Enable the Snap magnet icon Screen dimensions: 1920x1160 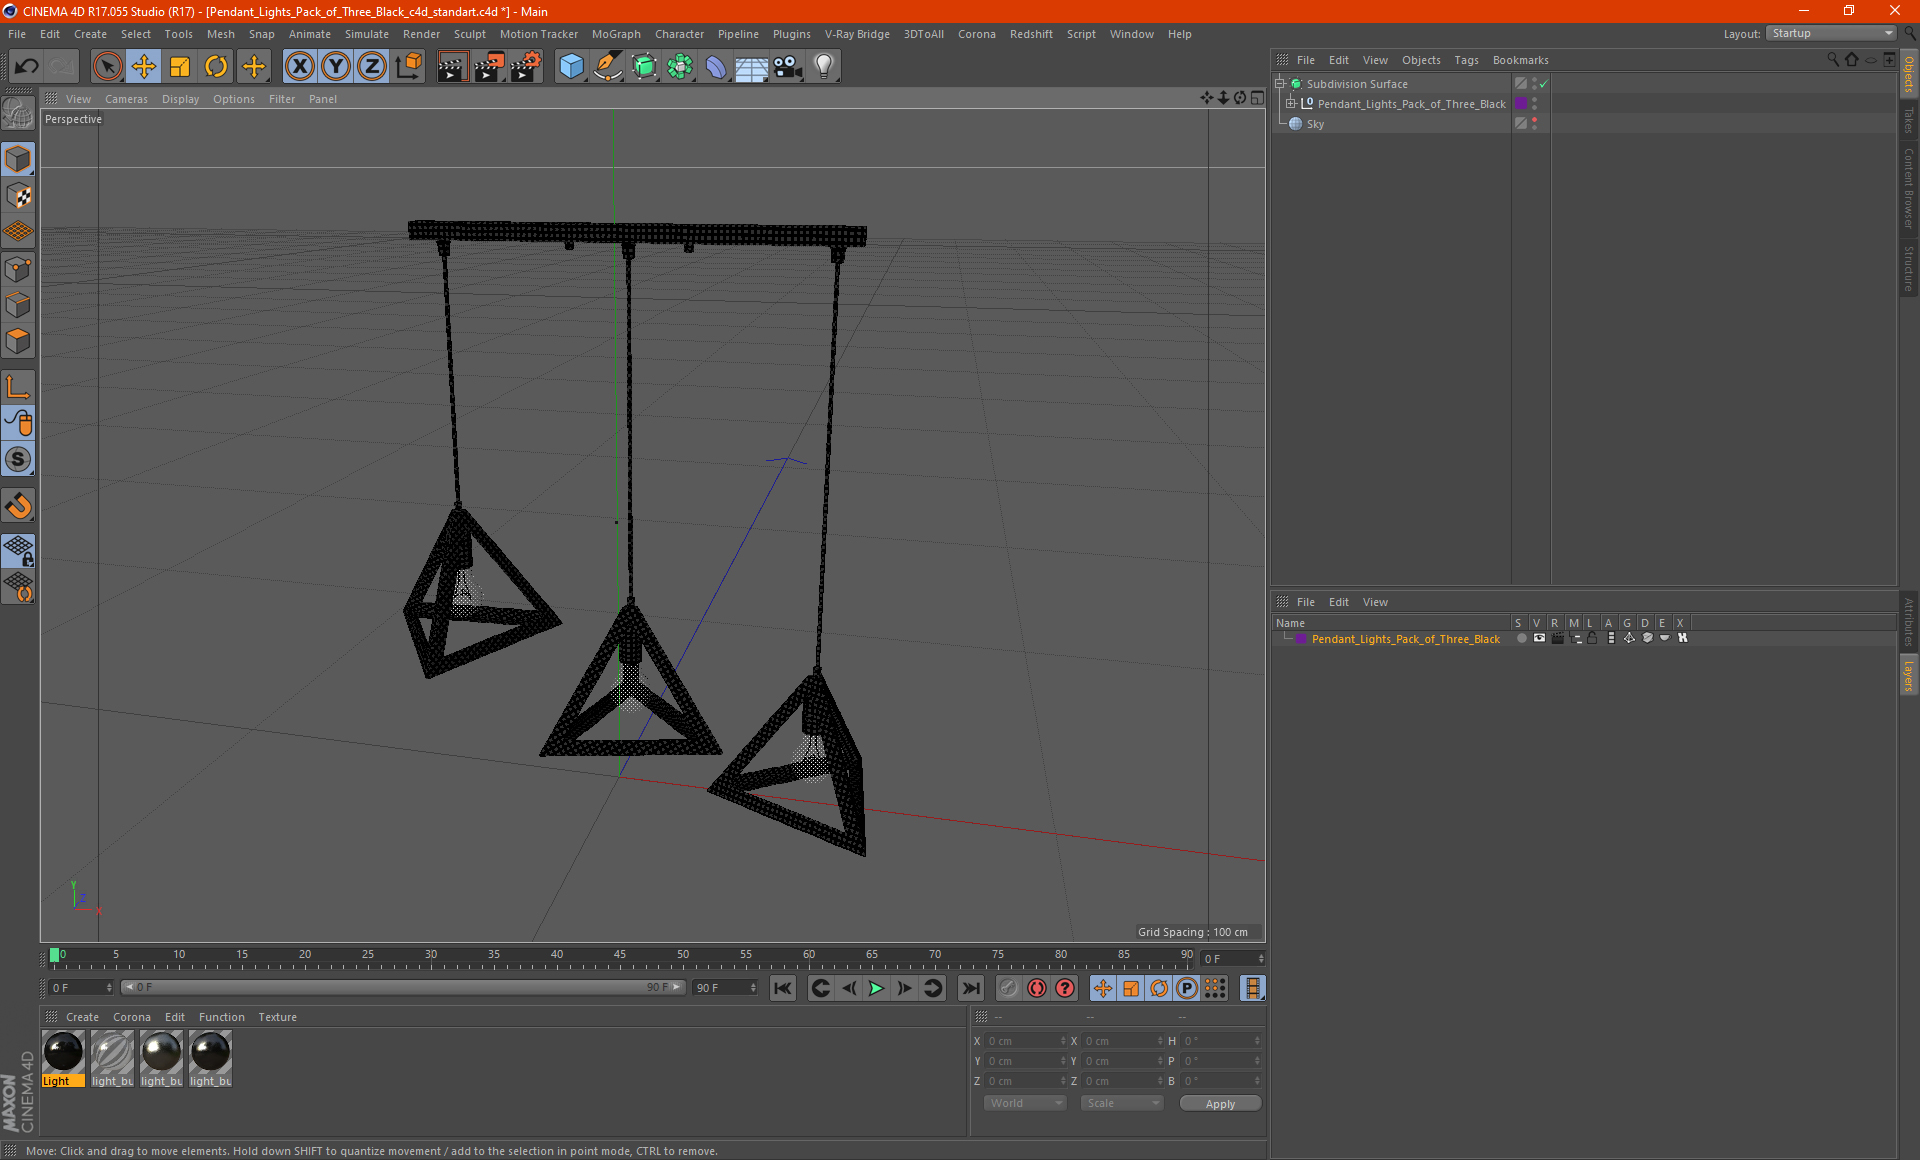19,506
